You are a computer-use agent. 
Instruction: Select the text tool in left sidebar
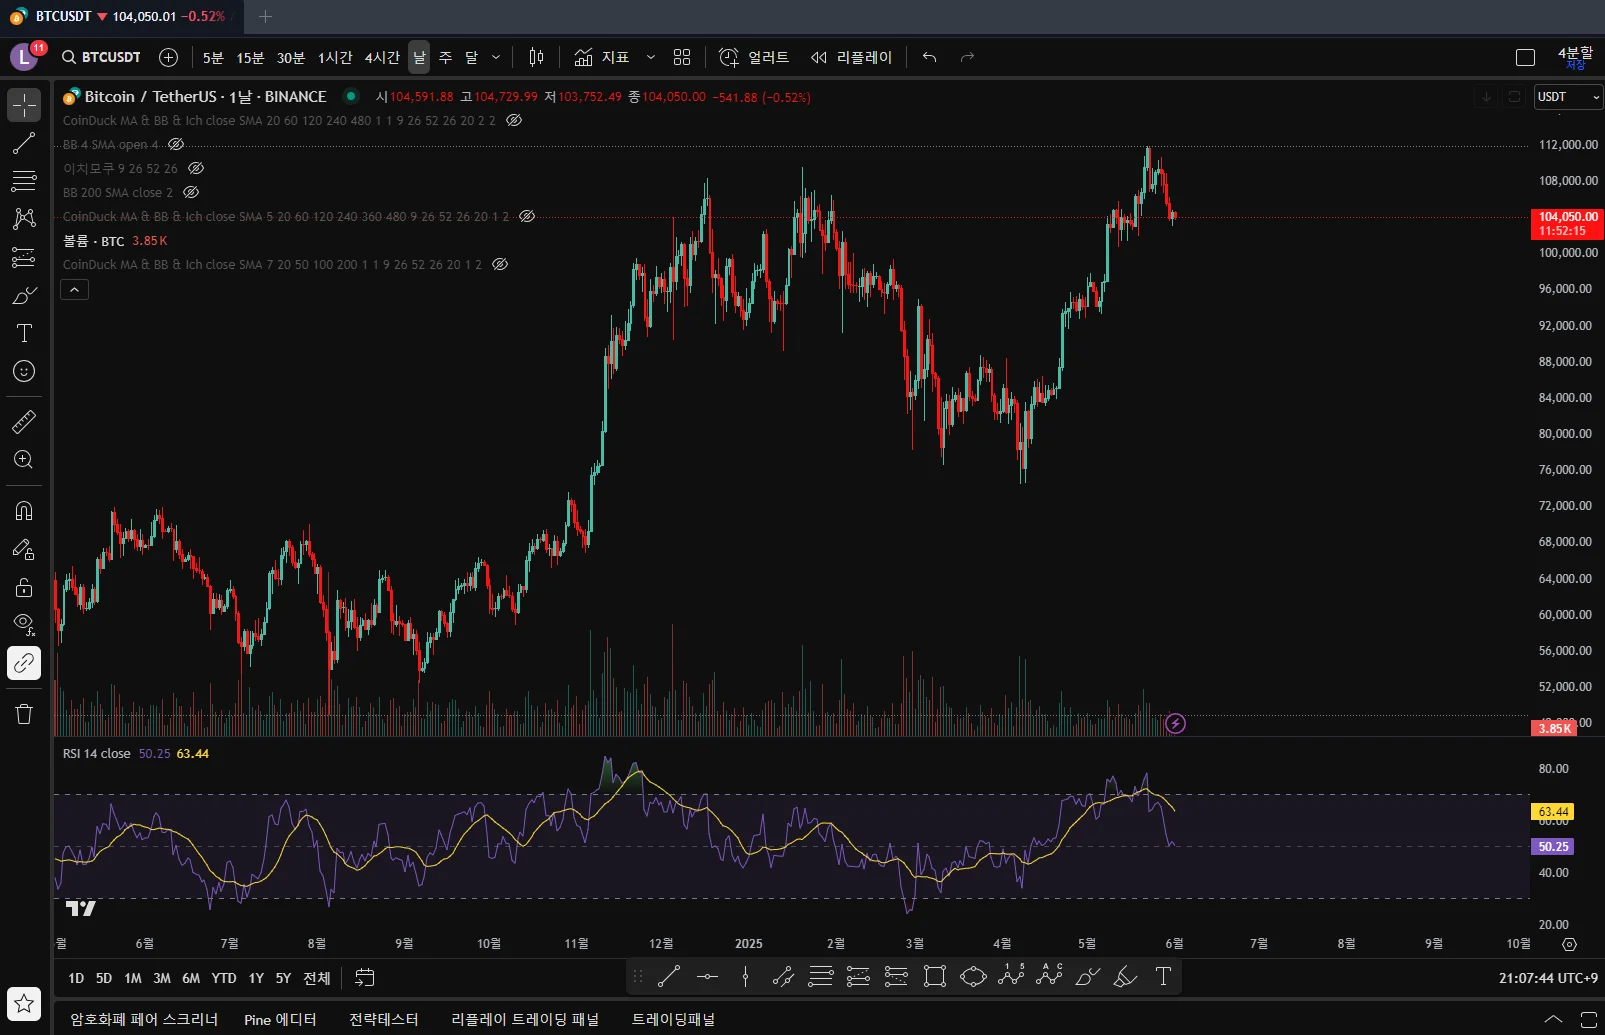[x=24, y=333]
